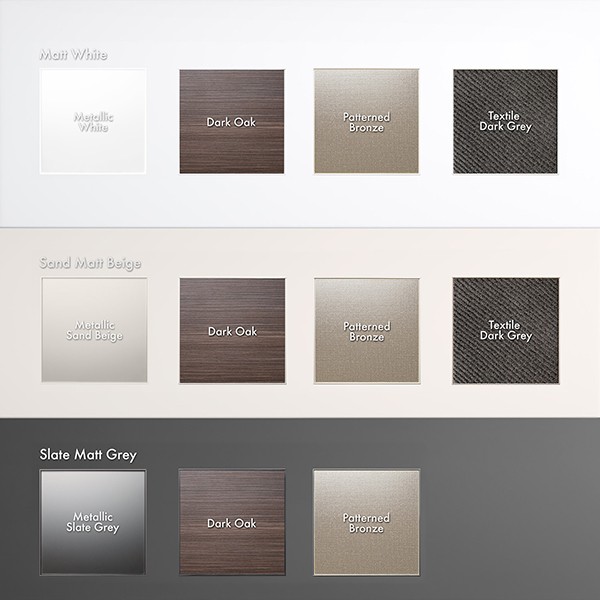Choose Dark Oak in Sand Matt Beige row
Viewport: 600px width, 600px height.
231,331
